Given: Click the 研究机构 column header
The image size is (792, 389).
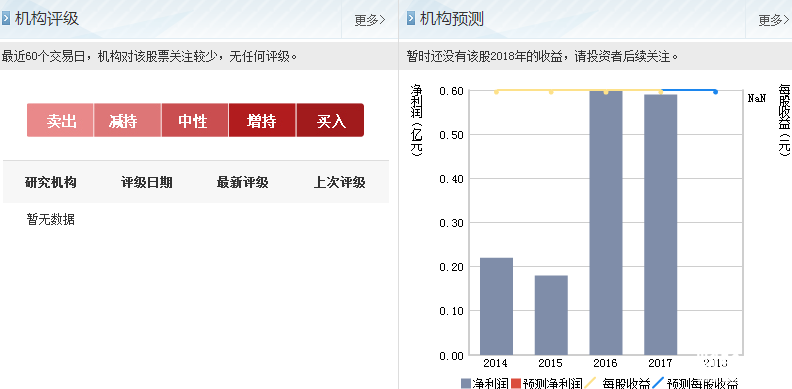Looking at the screenshot, I should click(x=51, y=182).
